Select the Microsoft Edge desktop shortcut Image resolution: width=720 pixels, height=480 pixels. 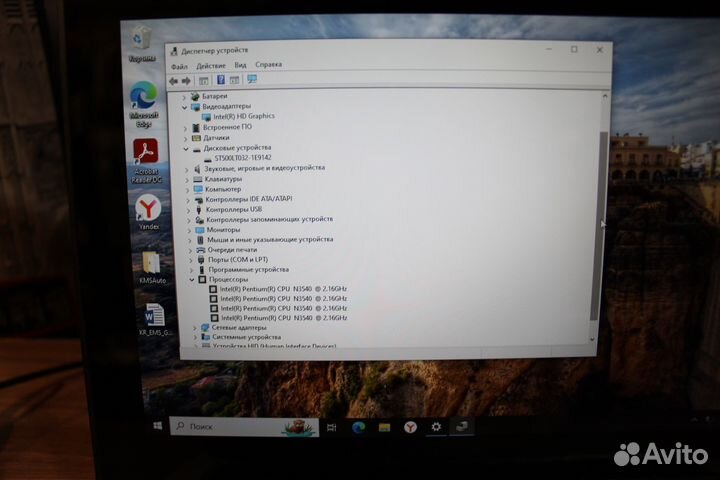point(143,105)
